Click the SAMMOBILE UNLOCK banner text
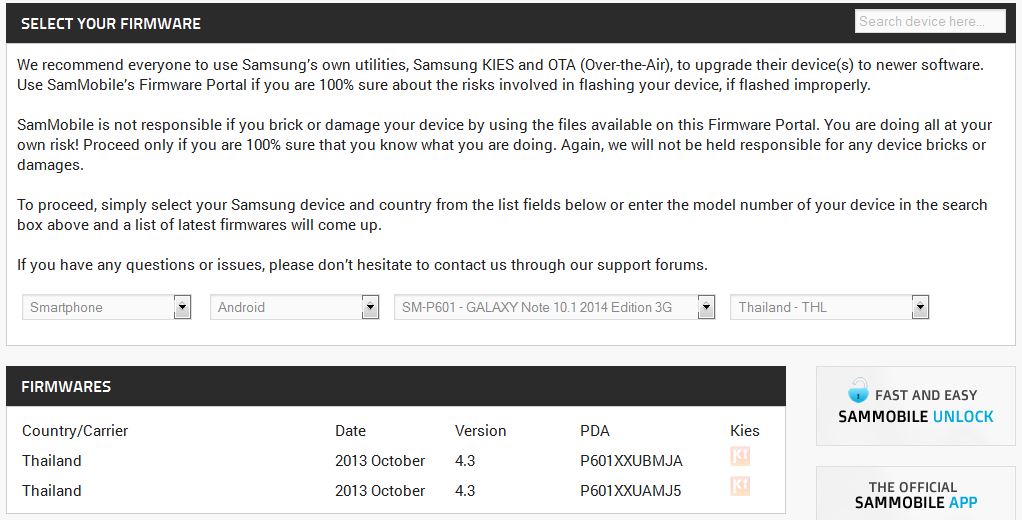 916,416
